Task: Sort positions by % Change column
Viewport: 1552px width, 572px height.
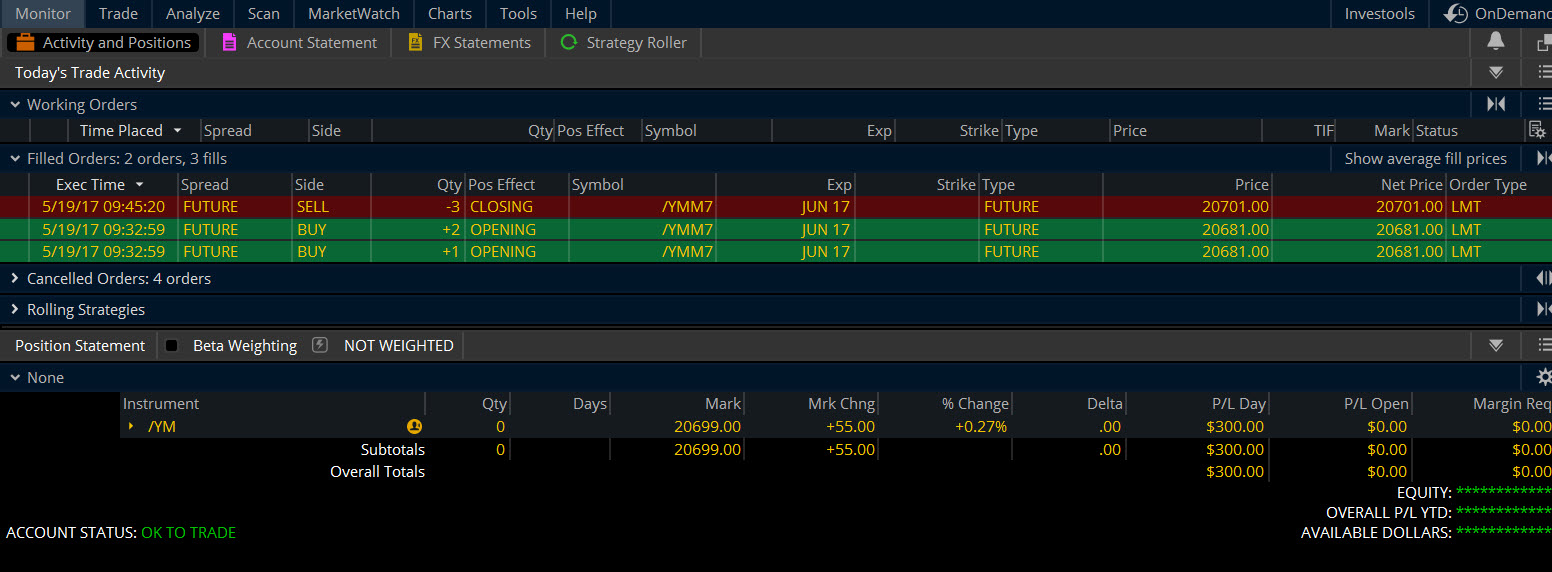Action: (975, 403)
